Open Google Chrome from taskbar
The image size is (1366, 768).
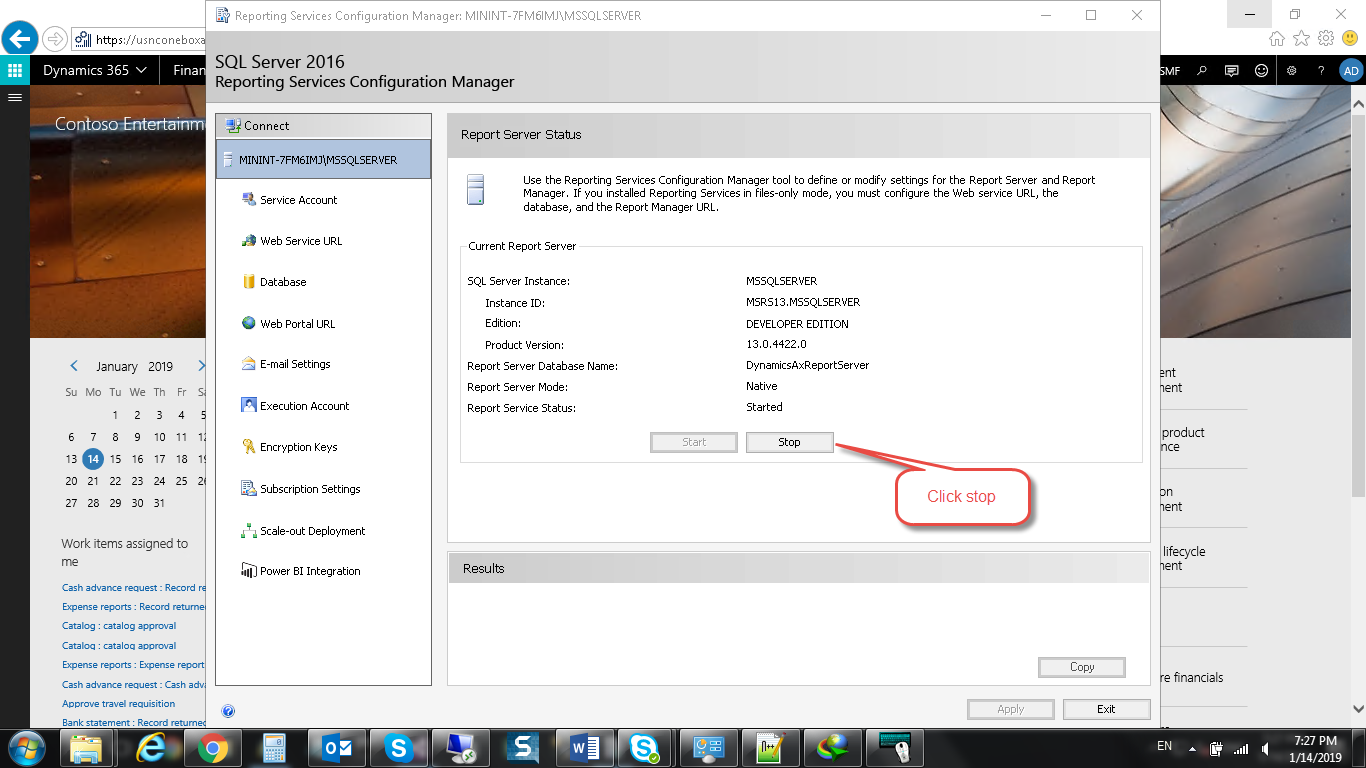click(x=213, y=748)
